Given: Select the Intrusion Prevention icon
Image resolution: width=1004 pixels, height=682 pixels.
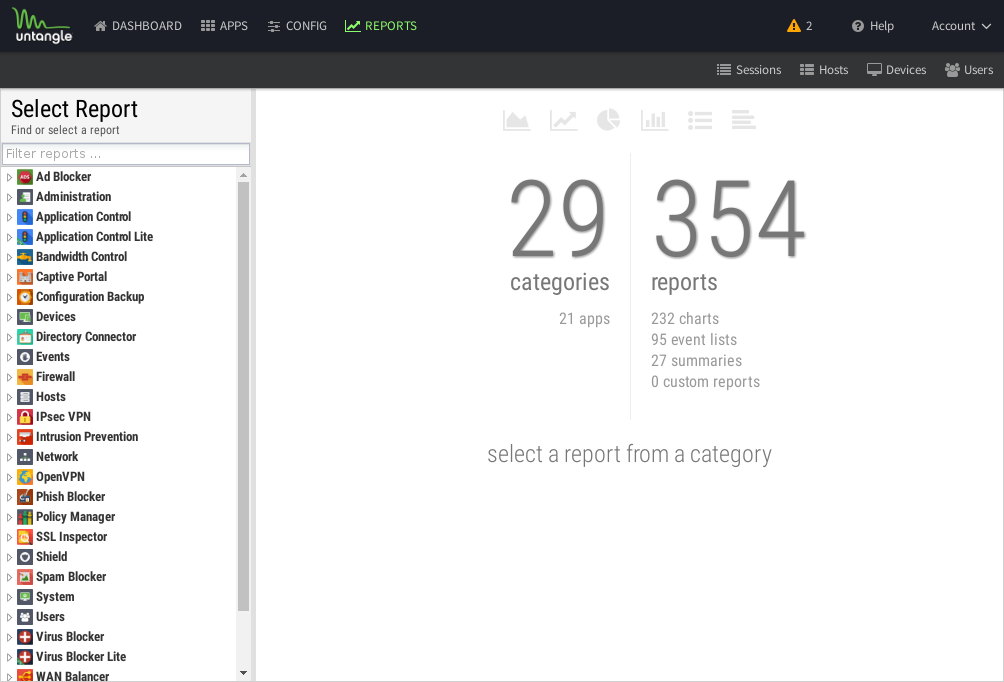Looking at the screenshot, I should [25, 437].
